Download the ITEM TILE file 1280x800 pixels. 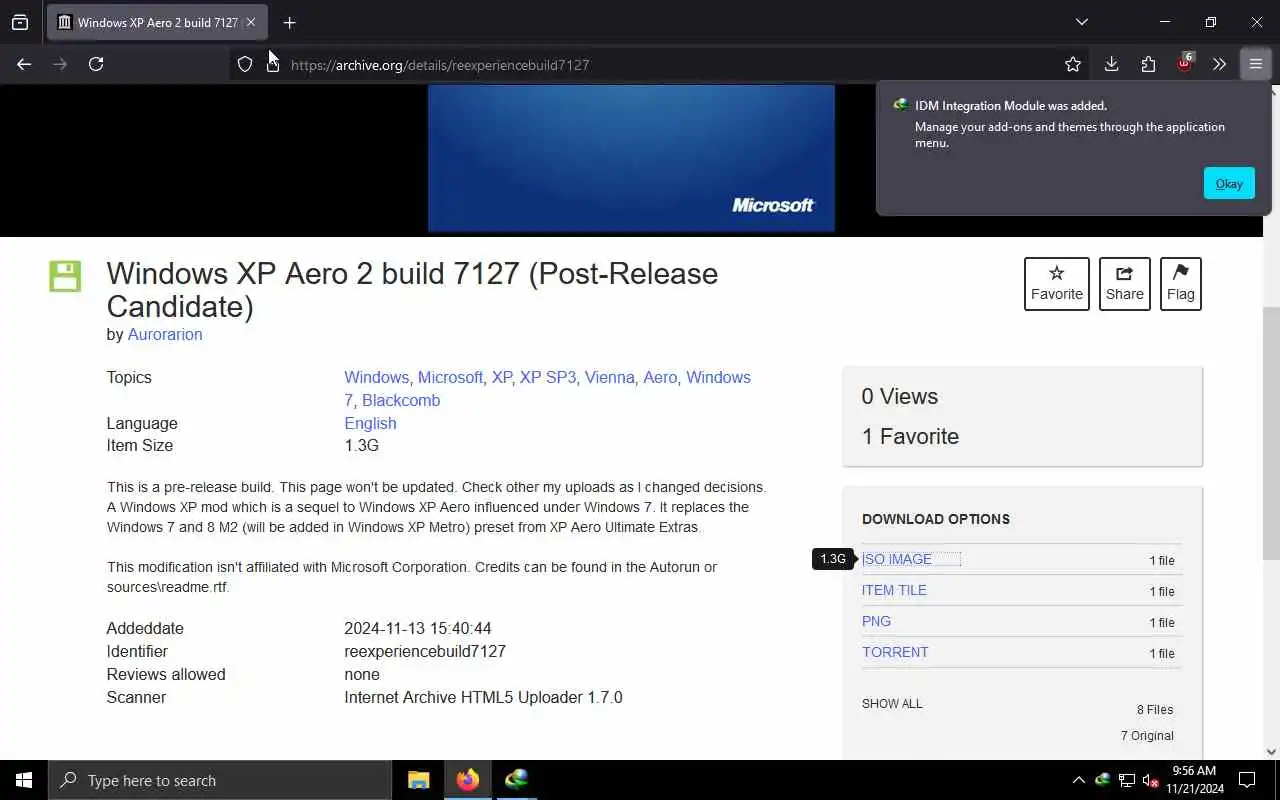894,590
